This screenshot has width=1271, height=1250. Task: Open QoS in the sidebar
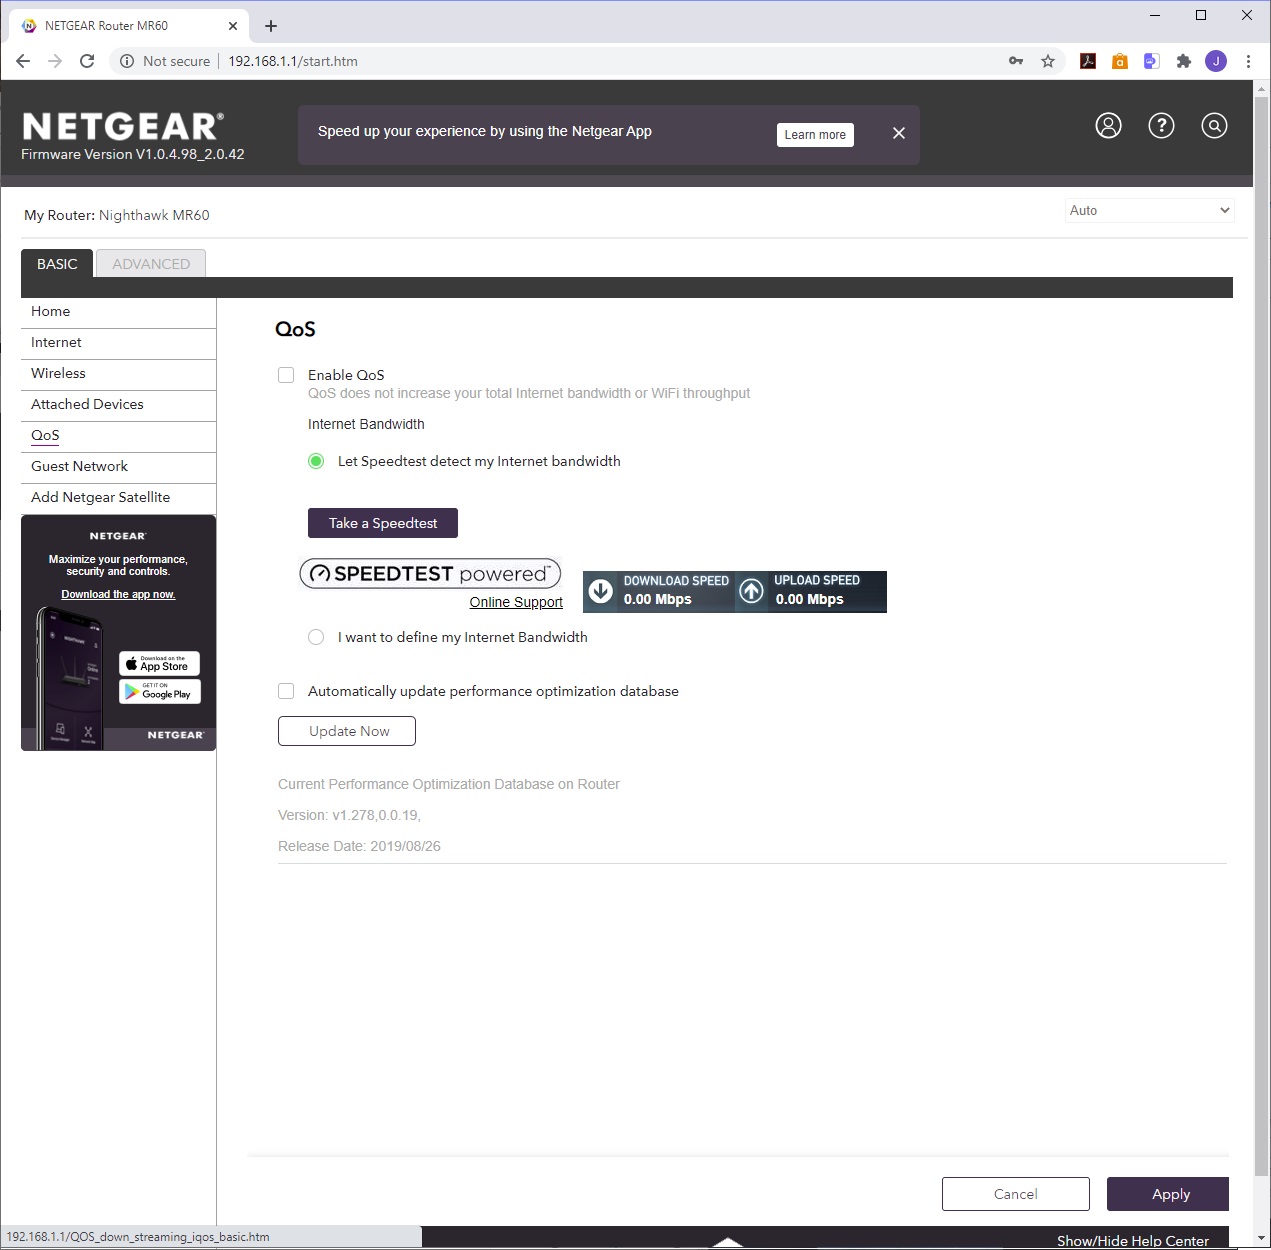[118, 436]
